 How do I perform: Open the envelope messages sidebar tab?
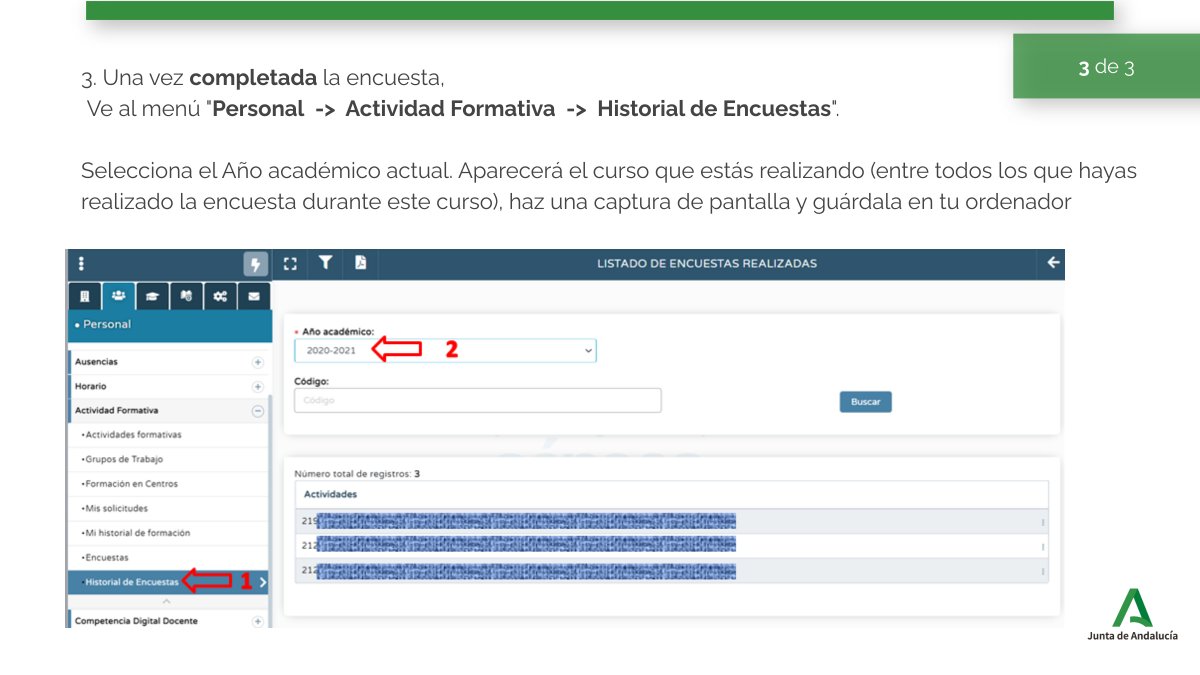click(254, 296)
